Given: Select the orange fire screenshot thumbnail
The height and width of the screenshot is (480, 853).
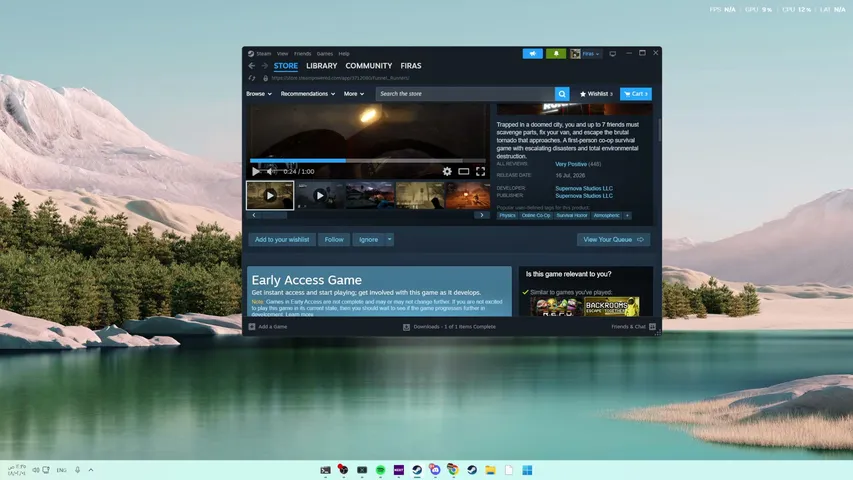Looking at the screenshot, I should point(468,195).
